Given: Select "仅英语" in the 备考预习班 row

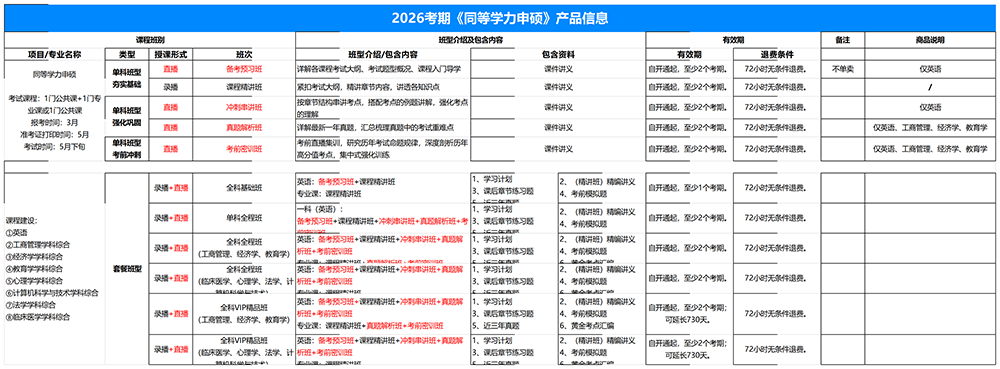Looking at the screenshot, I should coord(930,69).
